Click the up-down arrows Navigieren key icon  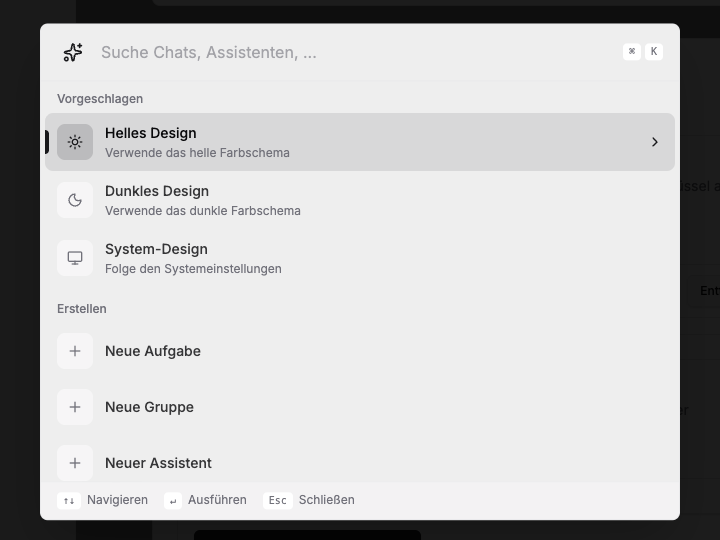pyautogui.click(x=69, y=501)
